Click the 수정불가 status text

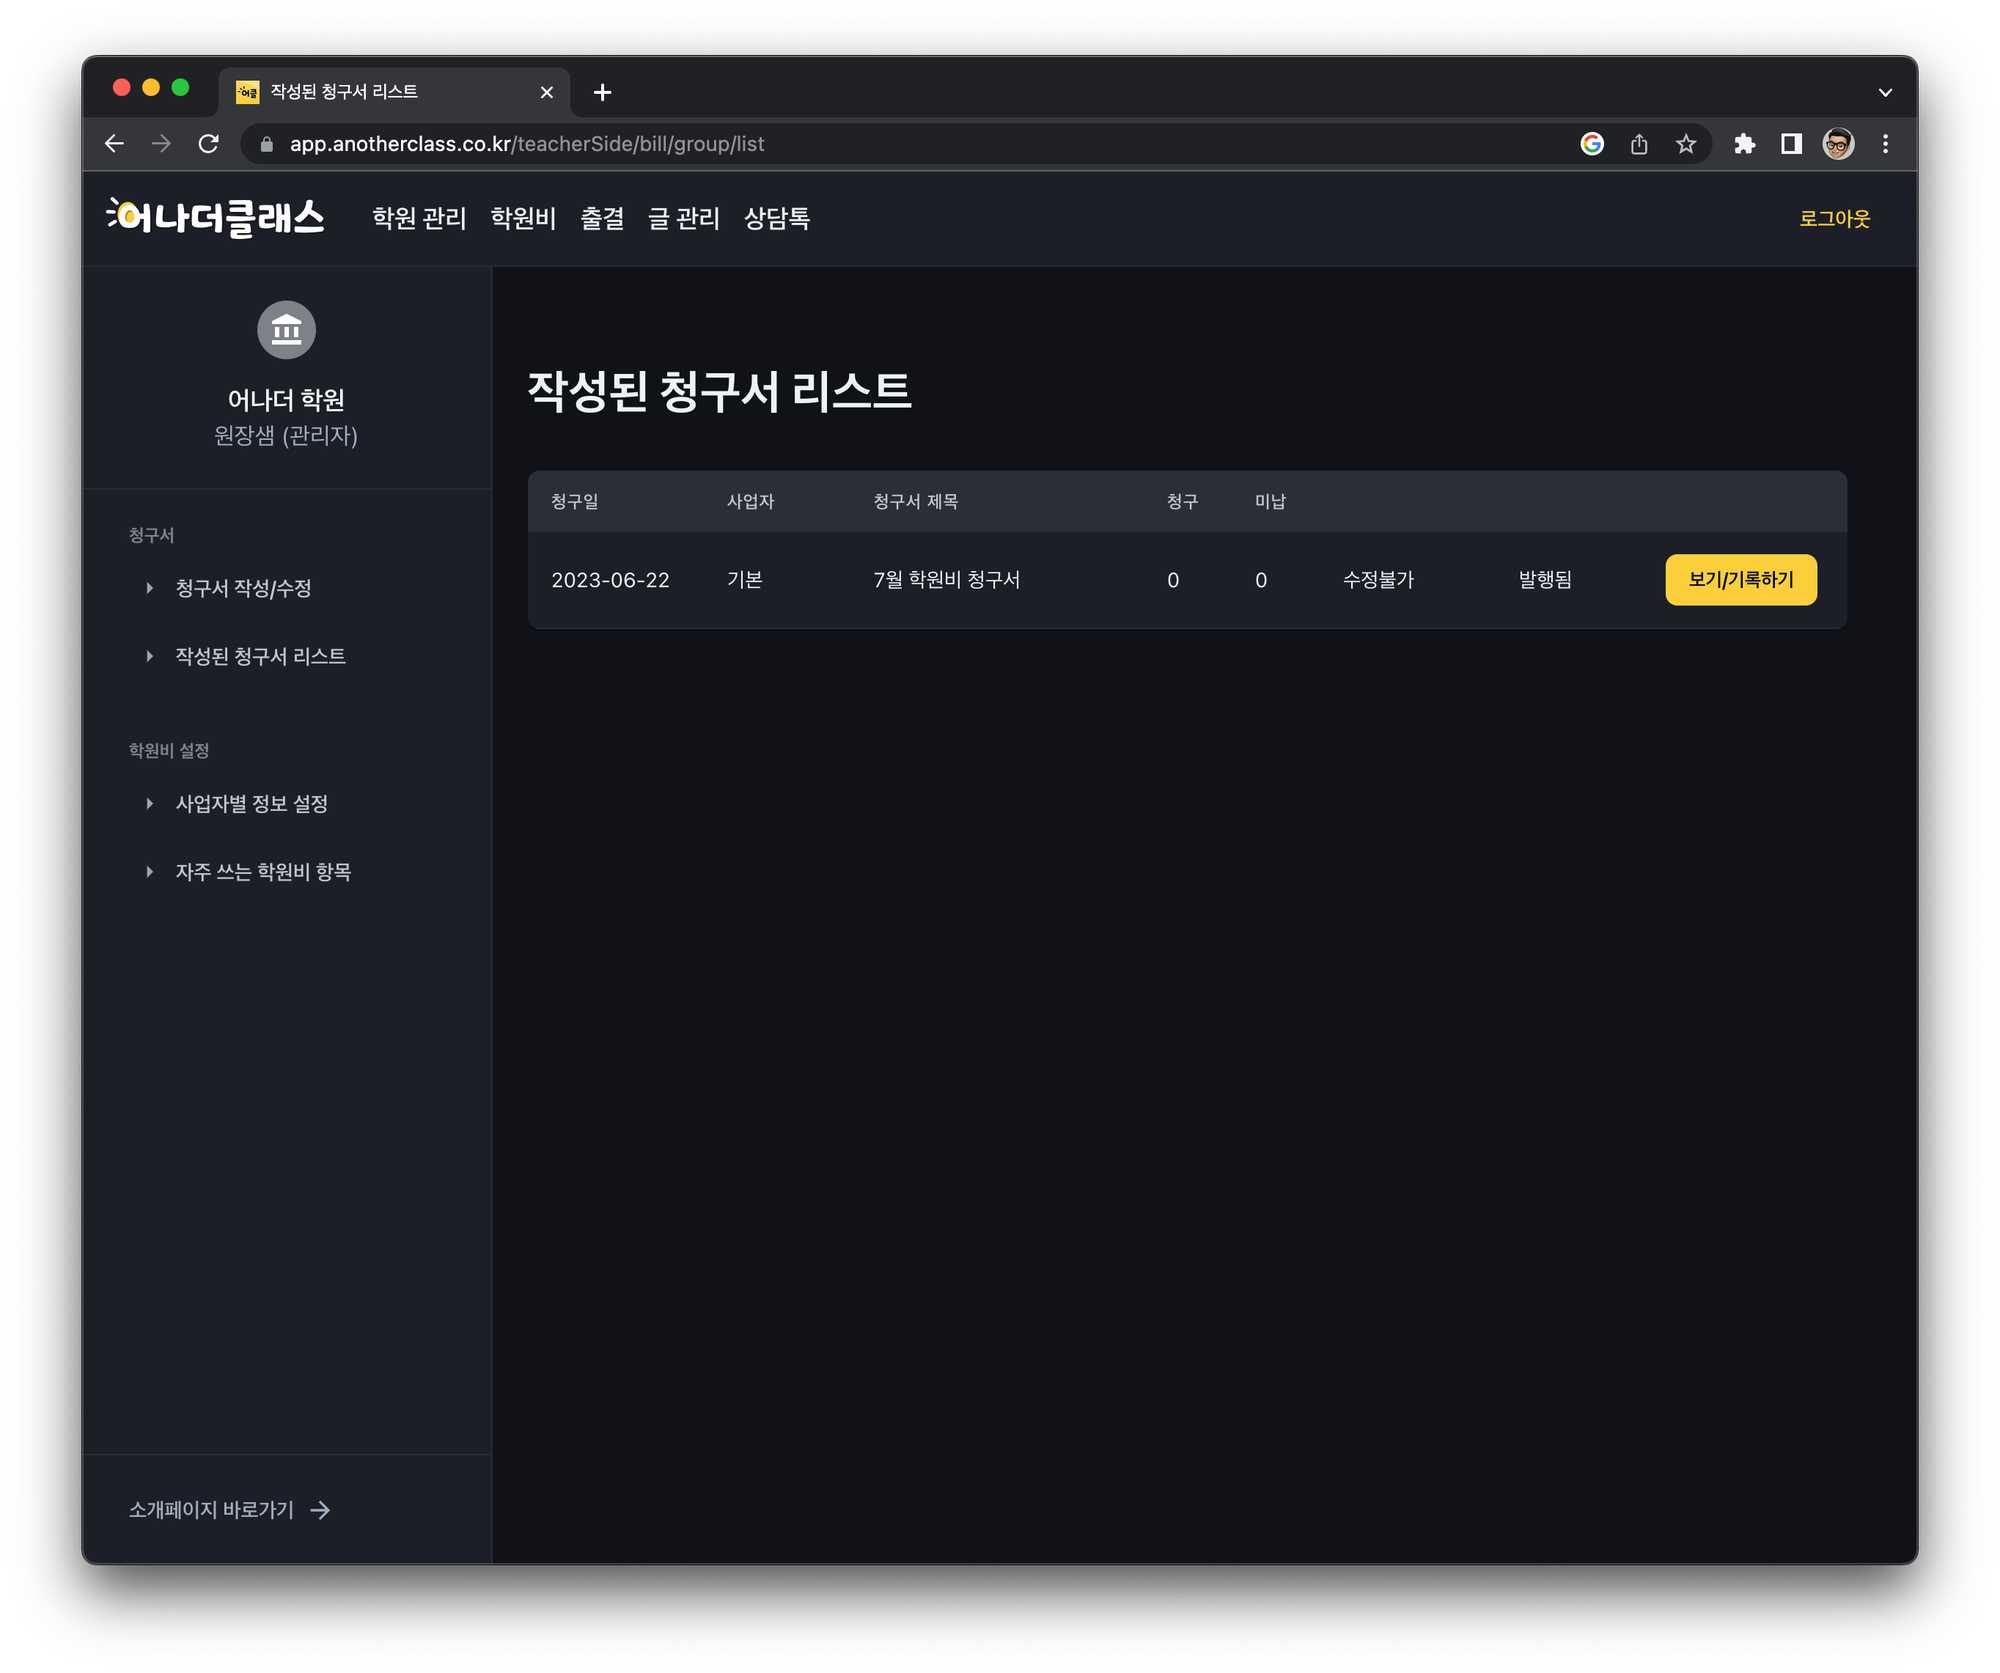(1378, 580)
